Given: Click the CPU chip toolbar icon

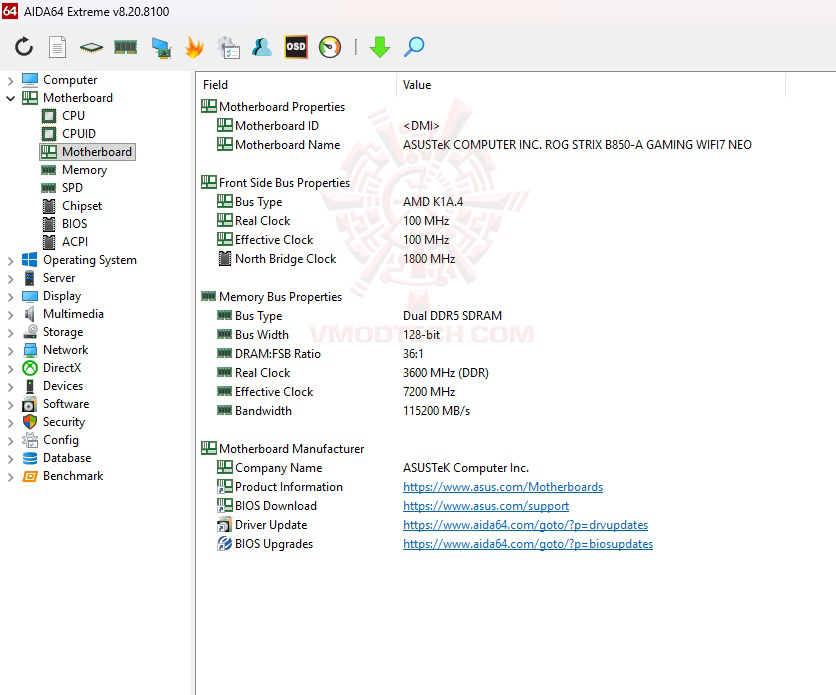Looking at the screenshot, I should pyautogui.click(x=91, y=47).
